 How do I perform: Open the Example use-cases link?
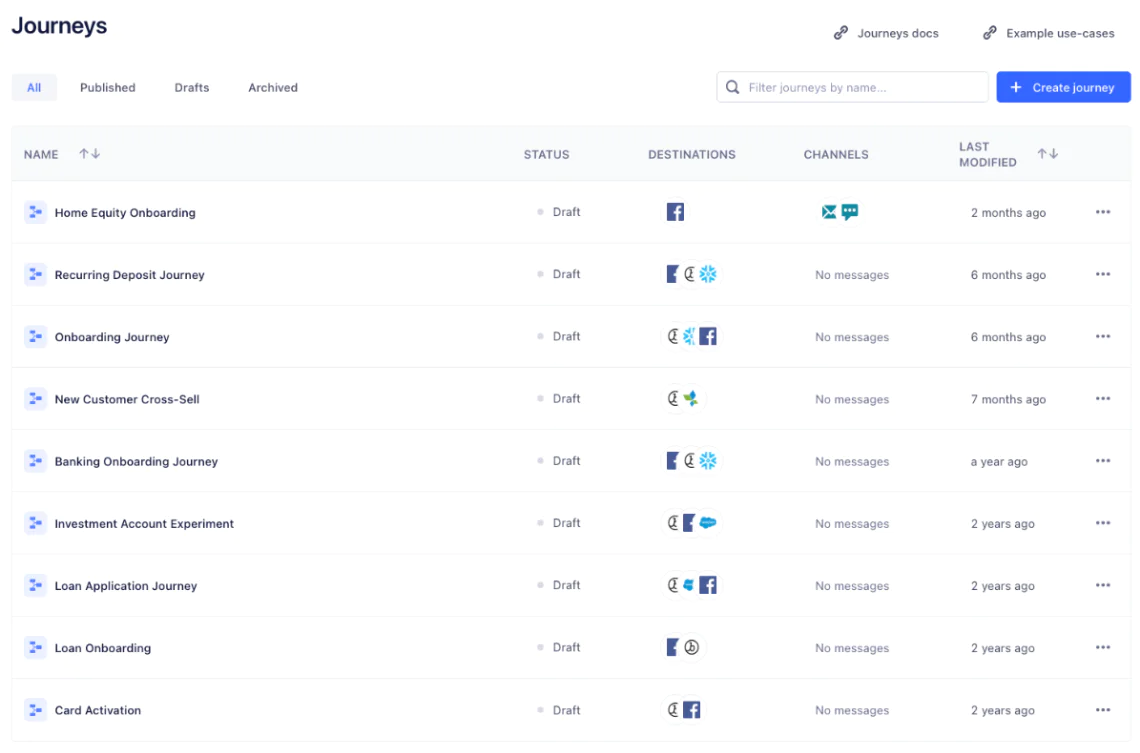(1059, 33)
